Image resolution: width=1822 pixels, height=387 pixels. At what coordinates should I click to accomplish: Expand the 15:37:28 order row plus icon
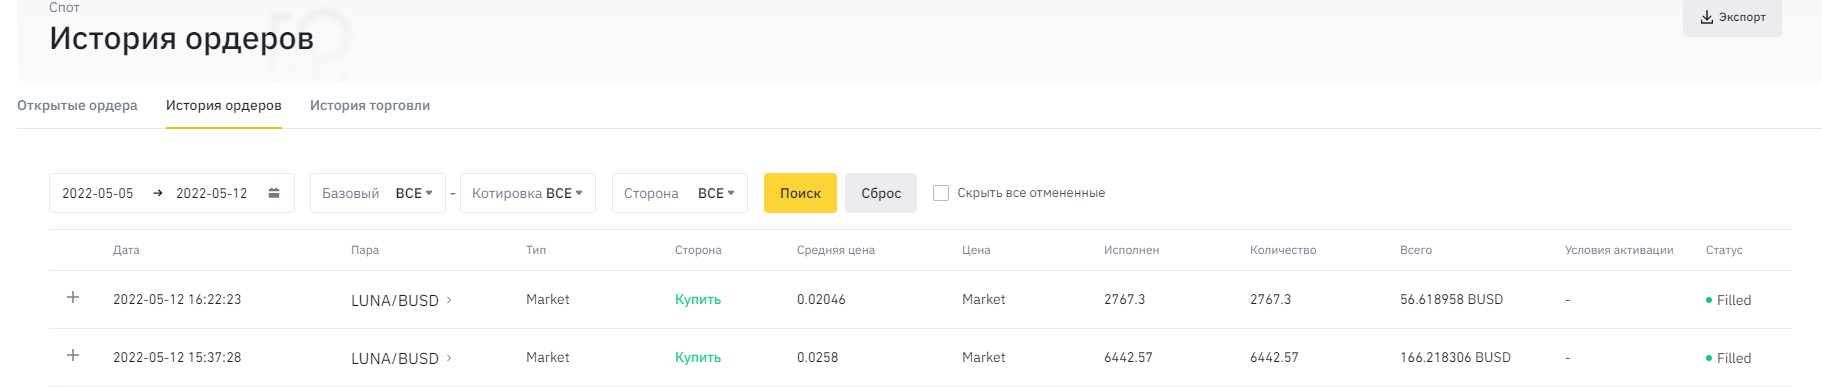[73, 356]
